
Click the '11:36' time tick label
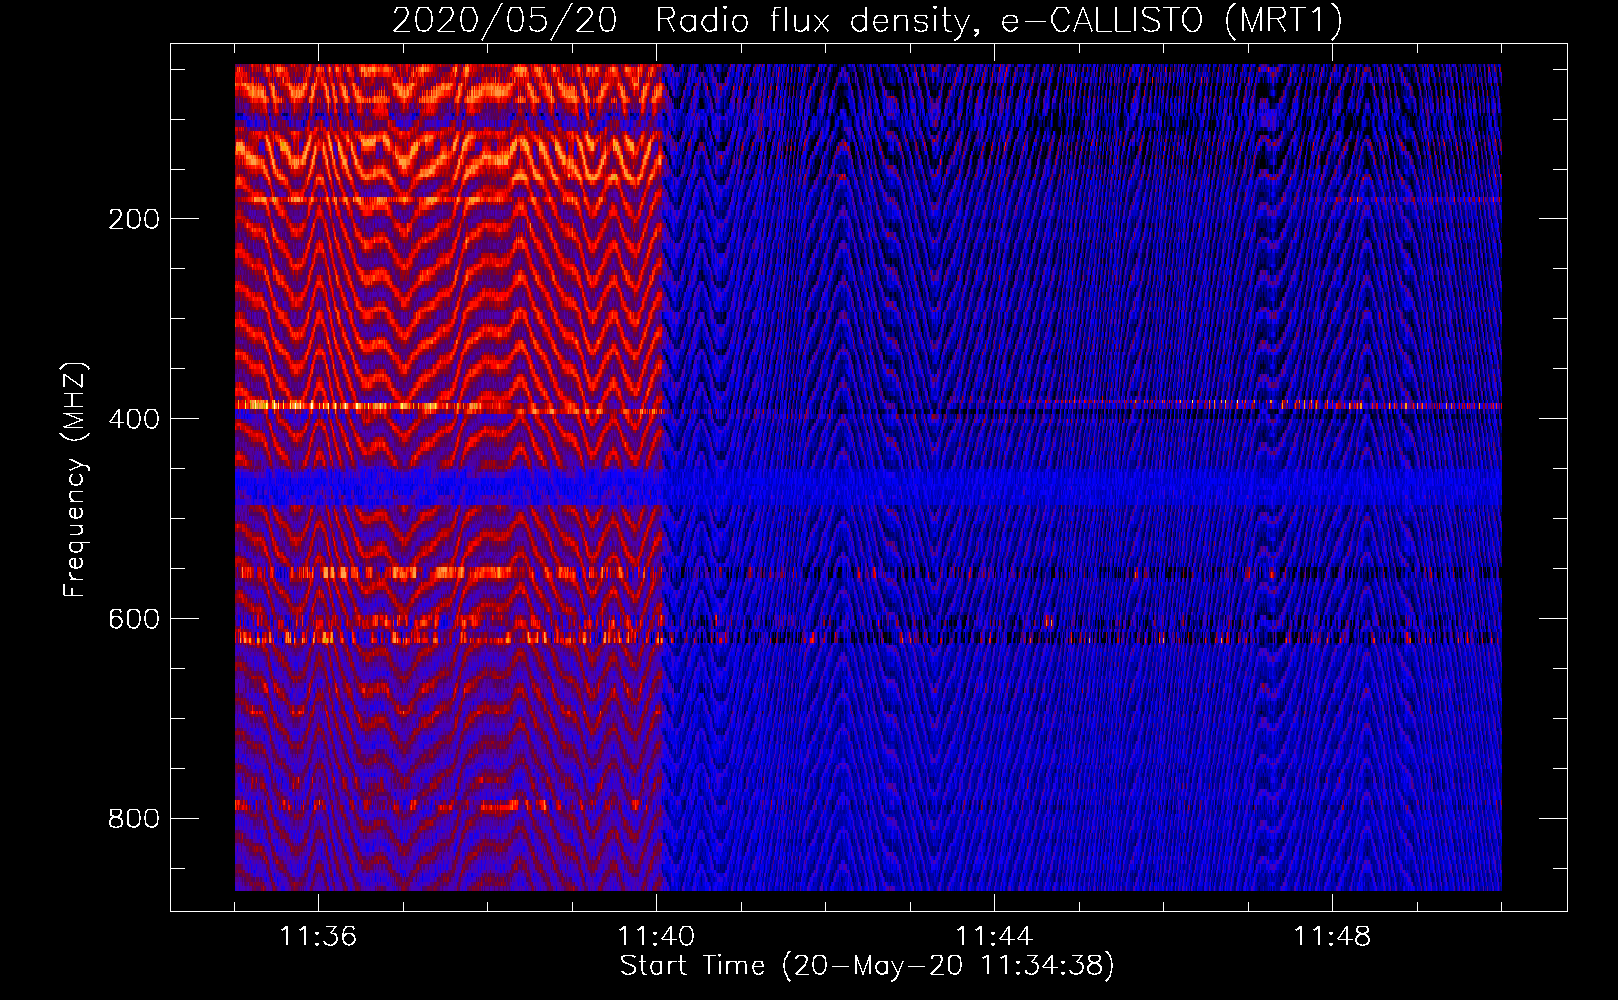click(318, 936)
